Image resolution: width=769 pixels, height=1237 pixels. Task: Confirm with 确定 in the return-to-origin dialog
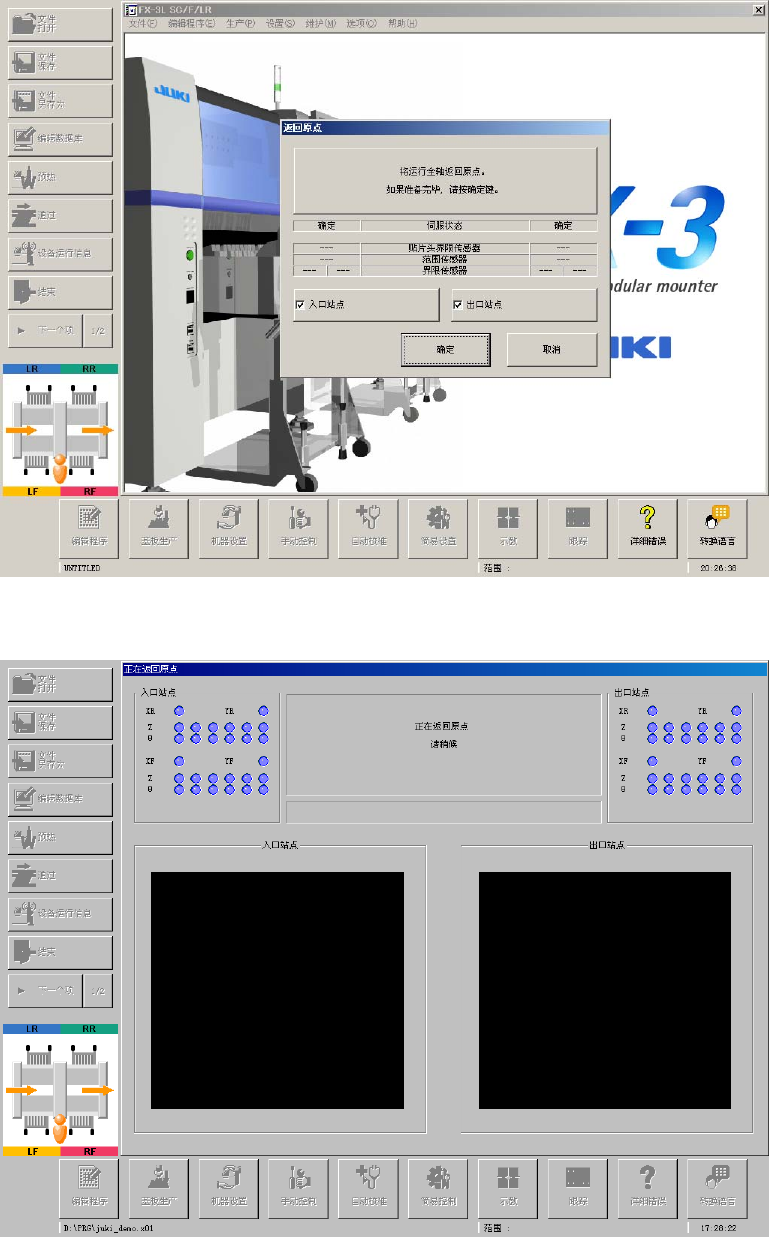[x=446, y=349]
